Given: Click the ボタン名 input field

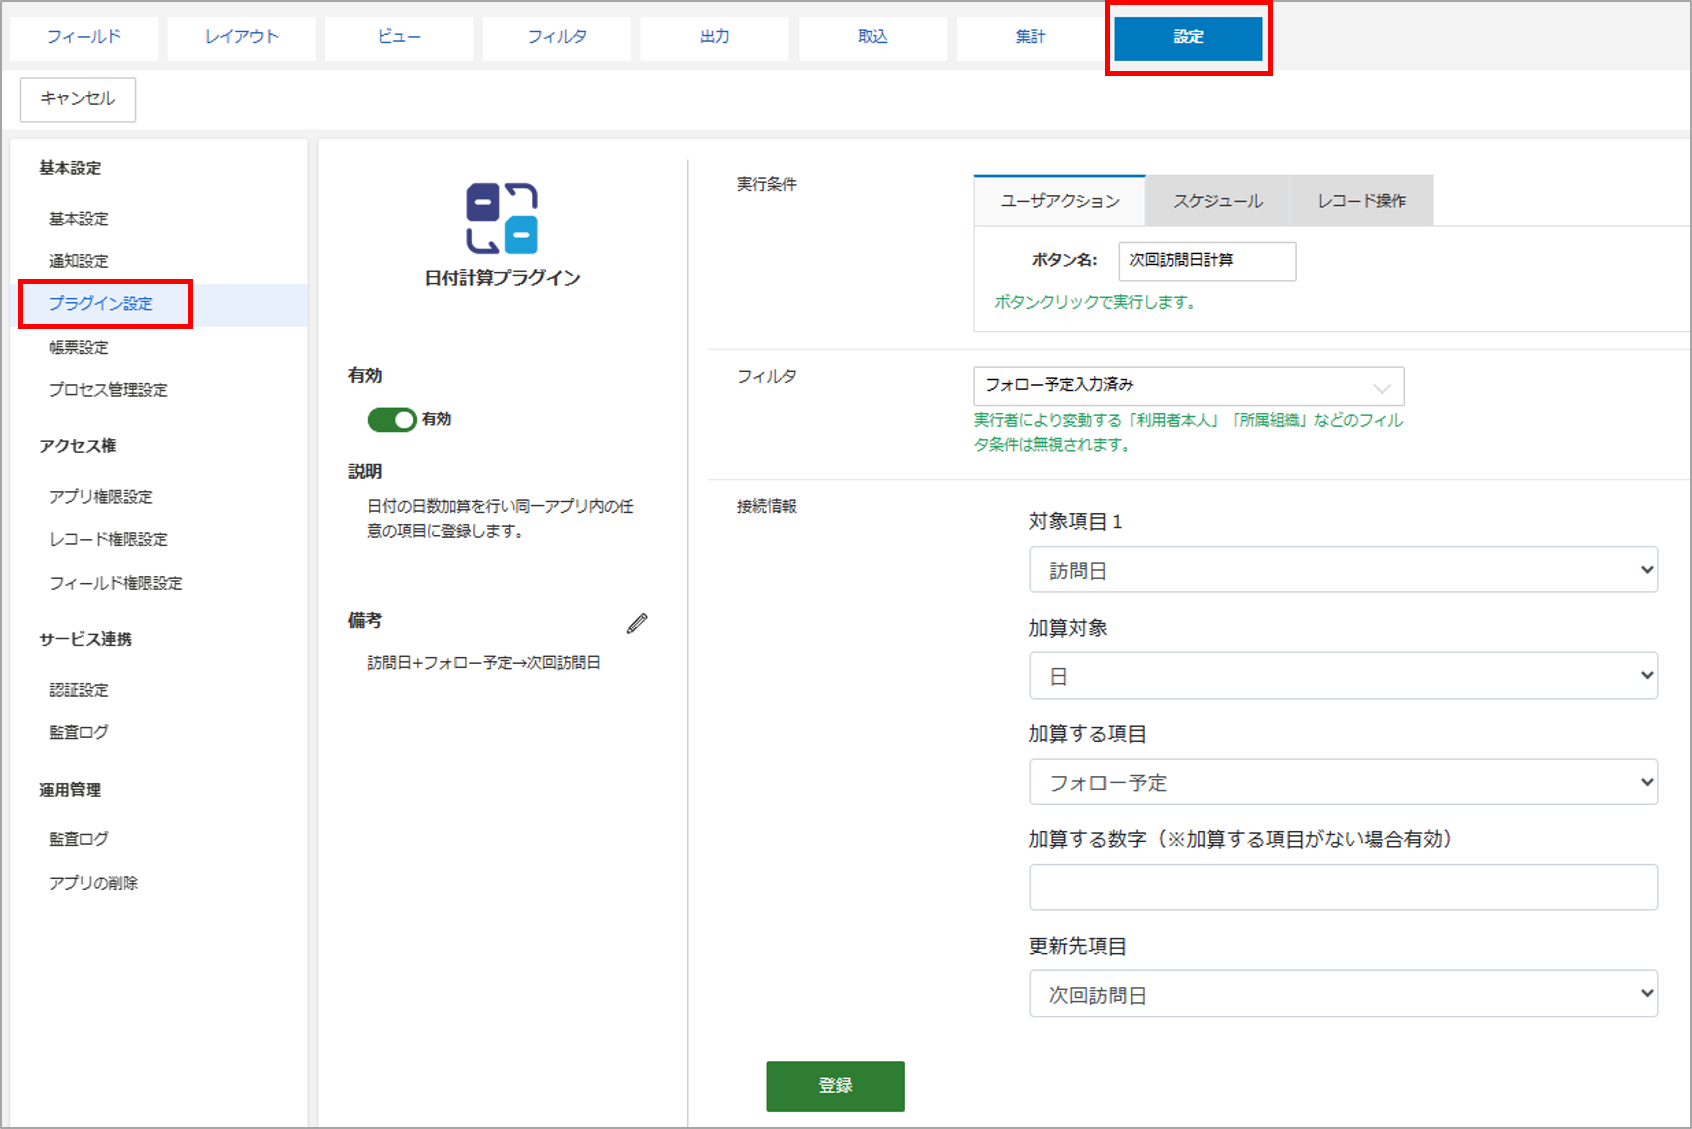Looking at the screenshot, I should (1207, 261).
